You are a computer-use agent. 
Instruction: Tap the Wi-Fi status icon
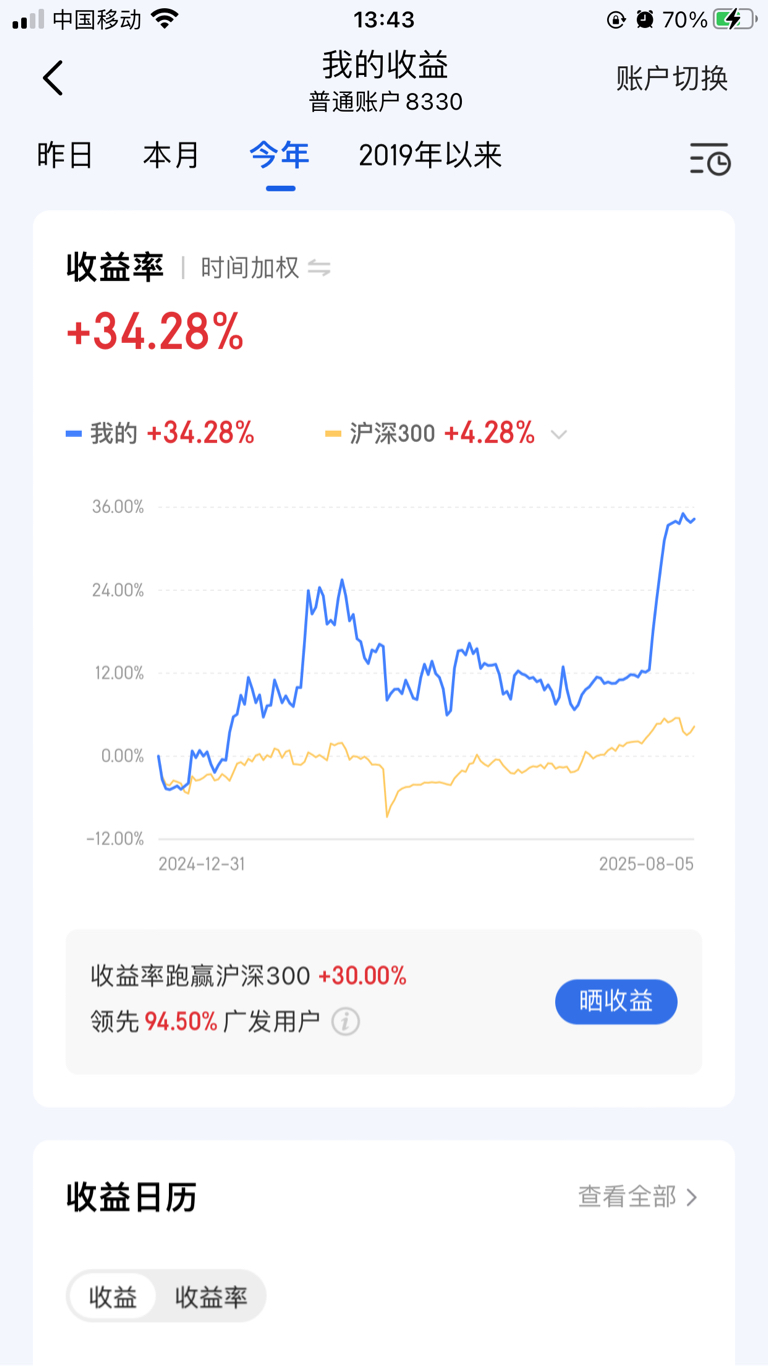(x=166, y=19)
